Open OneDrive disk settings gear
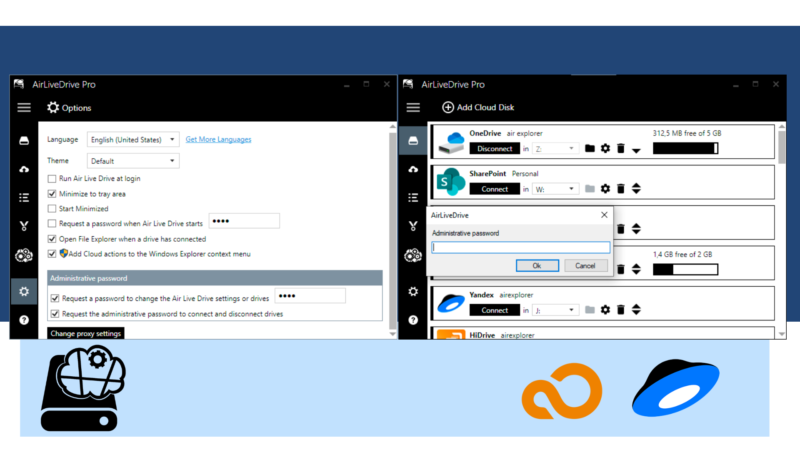 click(605, 148)
